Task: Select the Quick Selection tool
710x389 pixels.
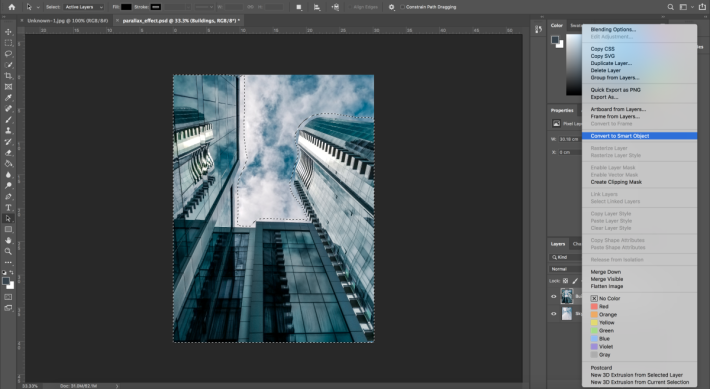Action: coord(8,65)
